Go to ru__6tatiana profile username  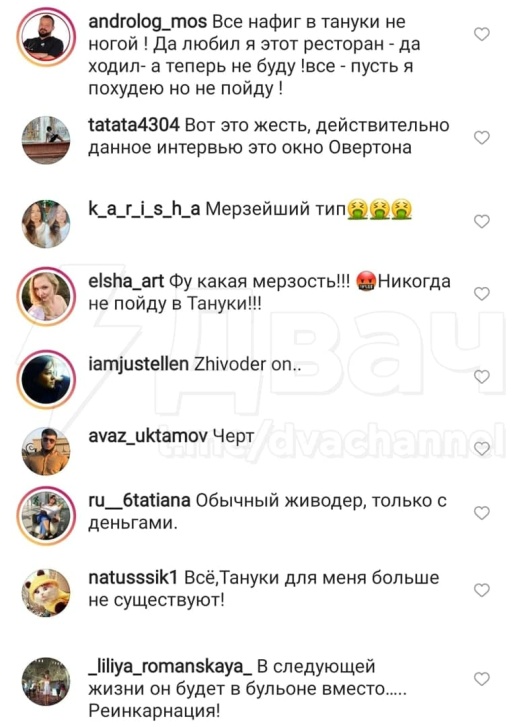pos(139,501)
